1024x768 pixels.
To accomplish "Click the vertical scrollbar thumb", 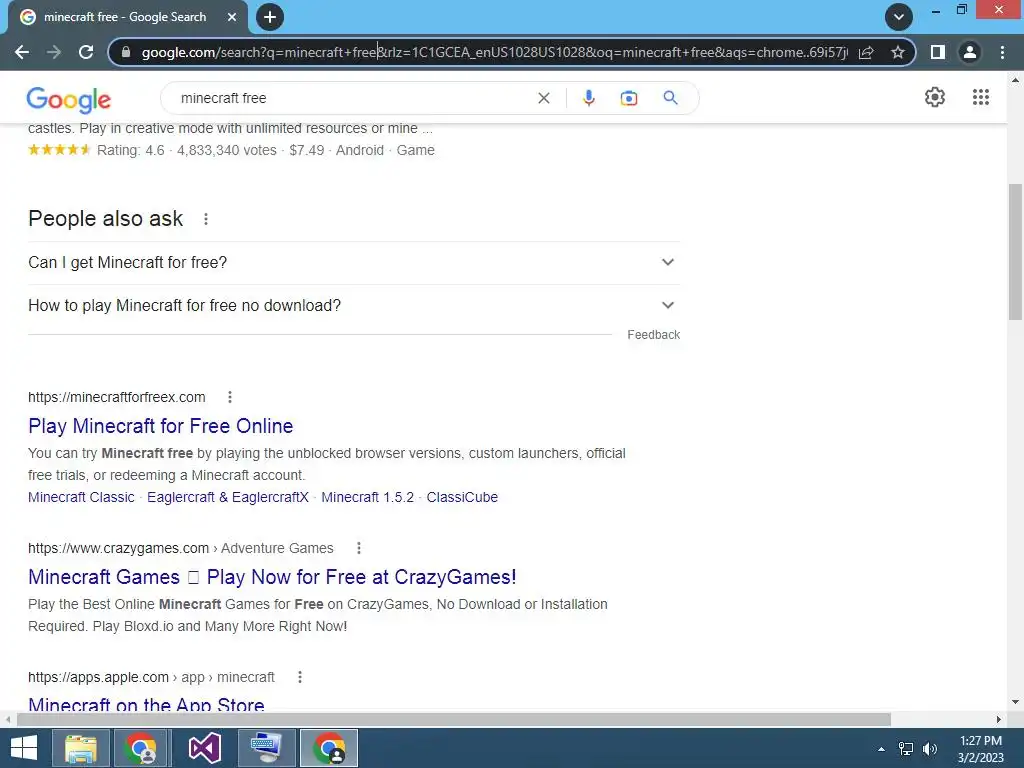I will pyautogui.click(x=1015, y=252).
